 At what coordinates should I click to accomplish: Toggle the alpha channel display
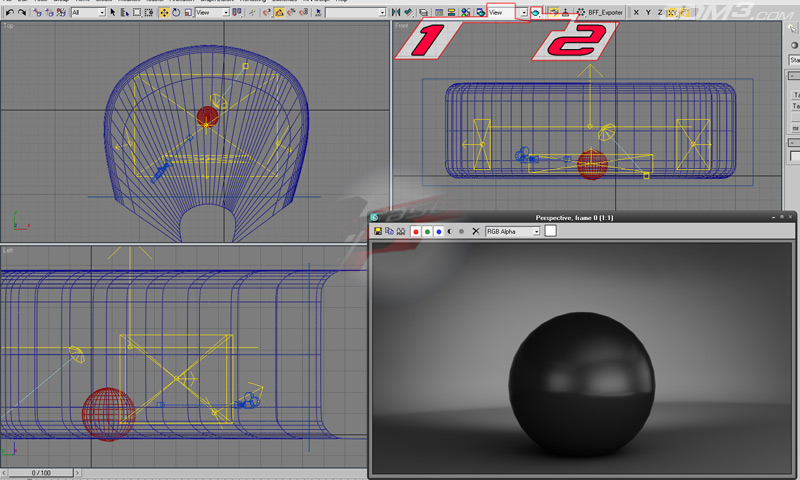tap(450, 231)
